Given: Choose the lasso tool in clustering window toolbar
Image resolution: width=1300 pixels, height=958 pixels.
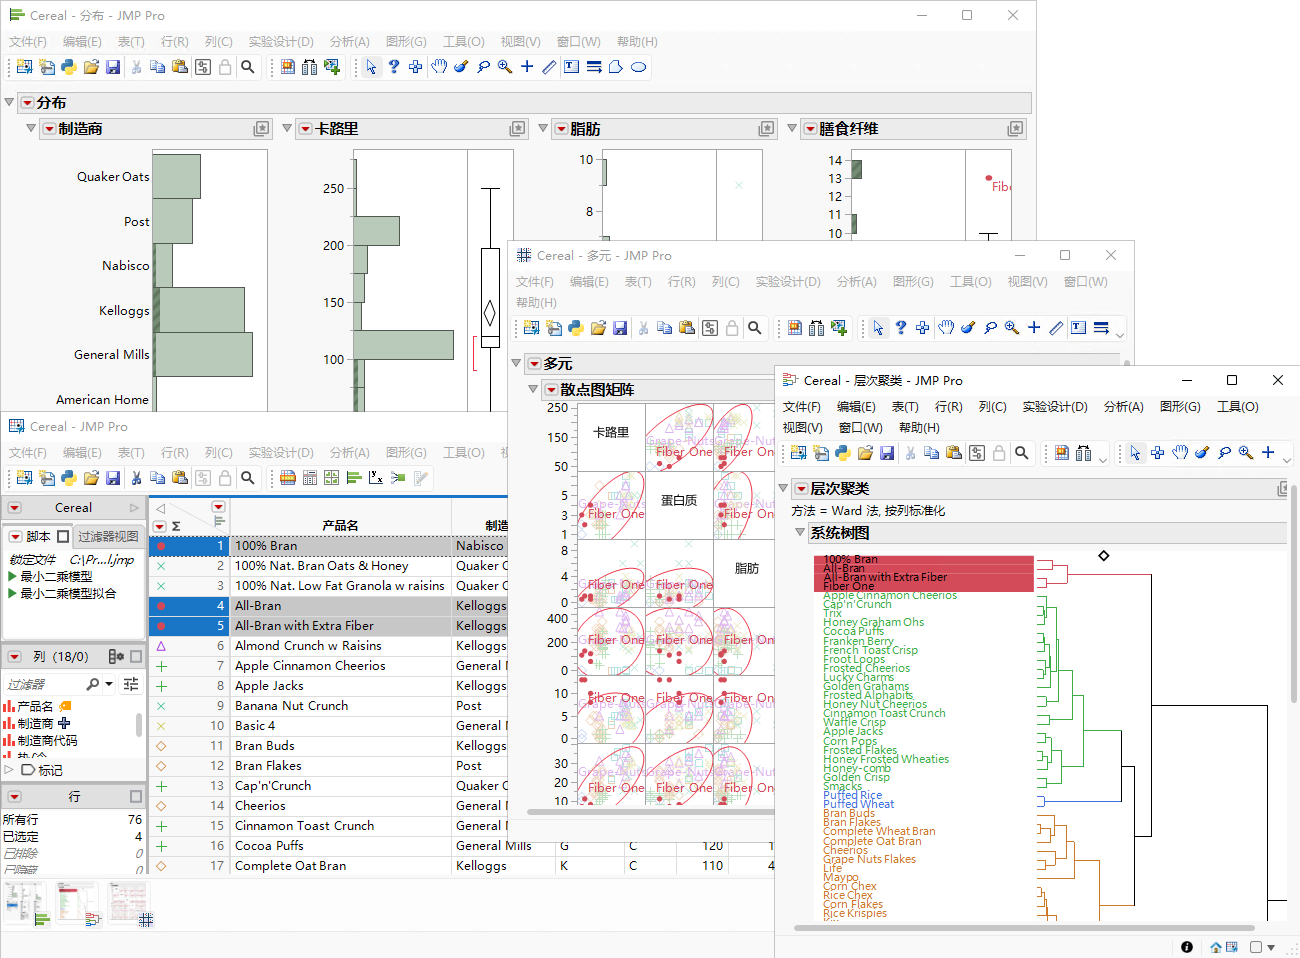Looking at the screenshot, I should [x=1224, y=453].
